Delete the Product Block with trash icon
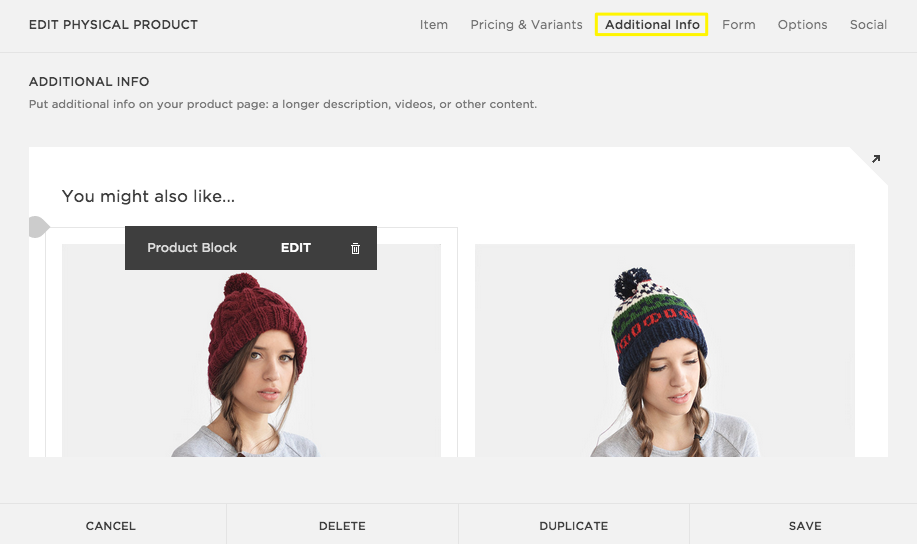 click(x=355, y=248)
